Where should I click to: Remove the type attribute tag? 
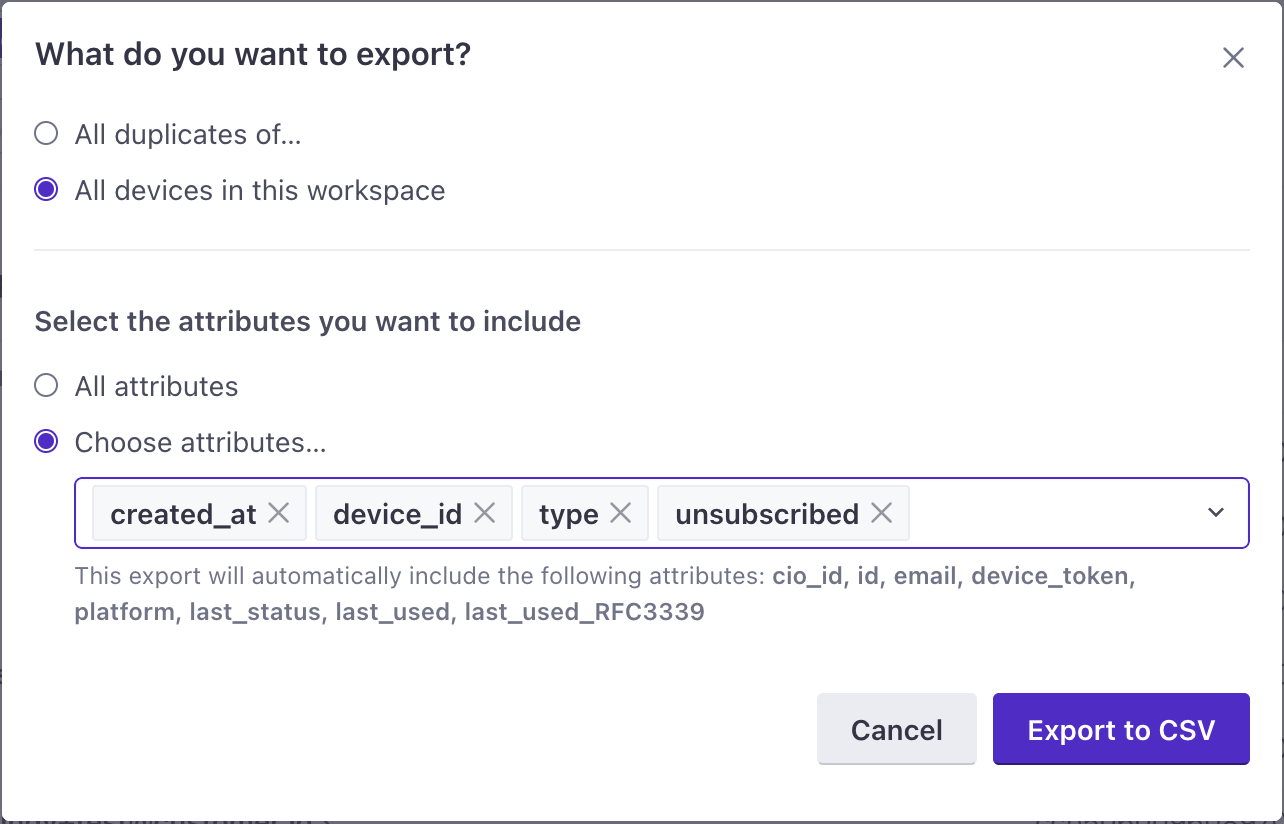(621, 513)
